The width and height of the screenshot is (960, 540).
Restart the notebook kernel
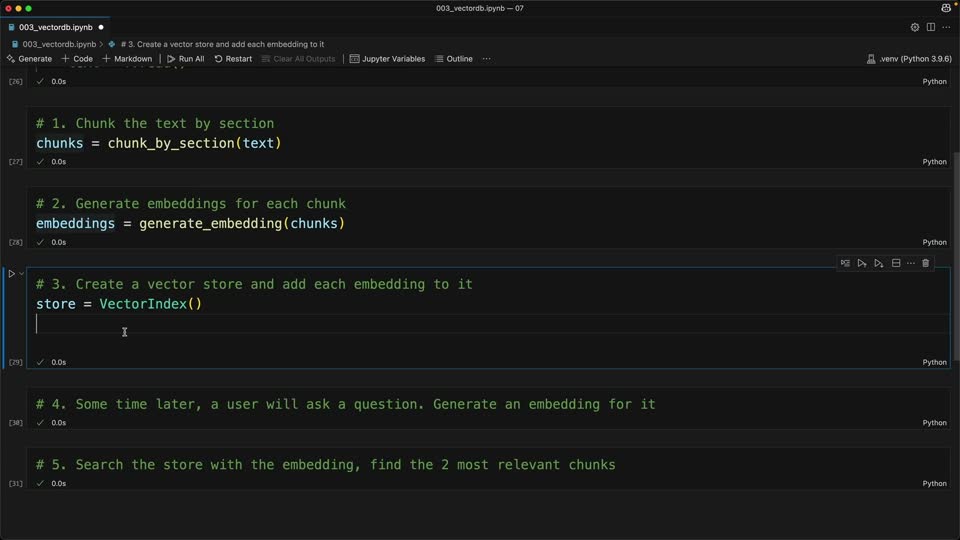tap(233, 59)
